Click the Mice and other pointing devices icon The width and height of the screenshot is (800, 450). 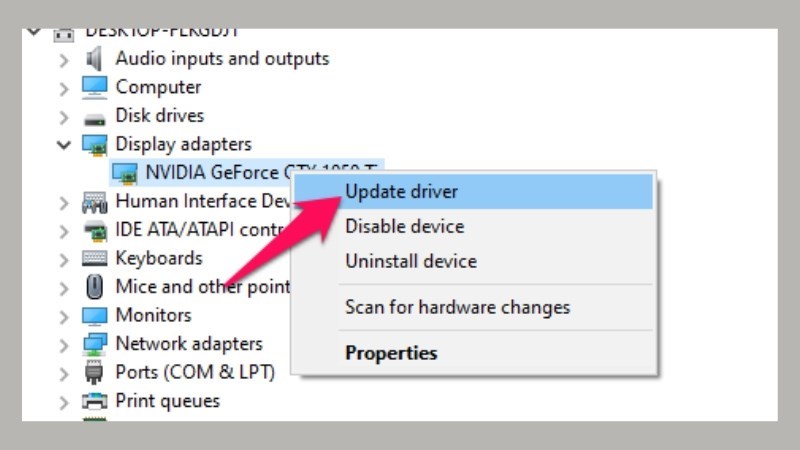94,287
